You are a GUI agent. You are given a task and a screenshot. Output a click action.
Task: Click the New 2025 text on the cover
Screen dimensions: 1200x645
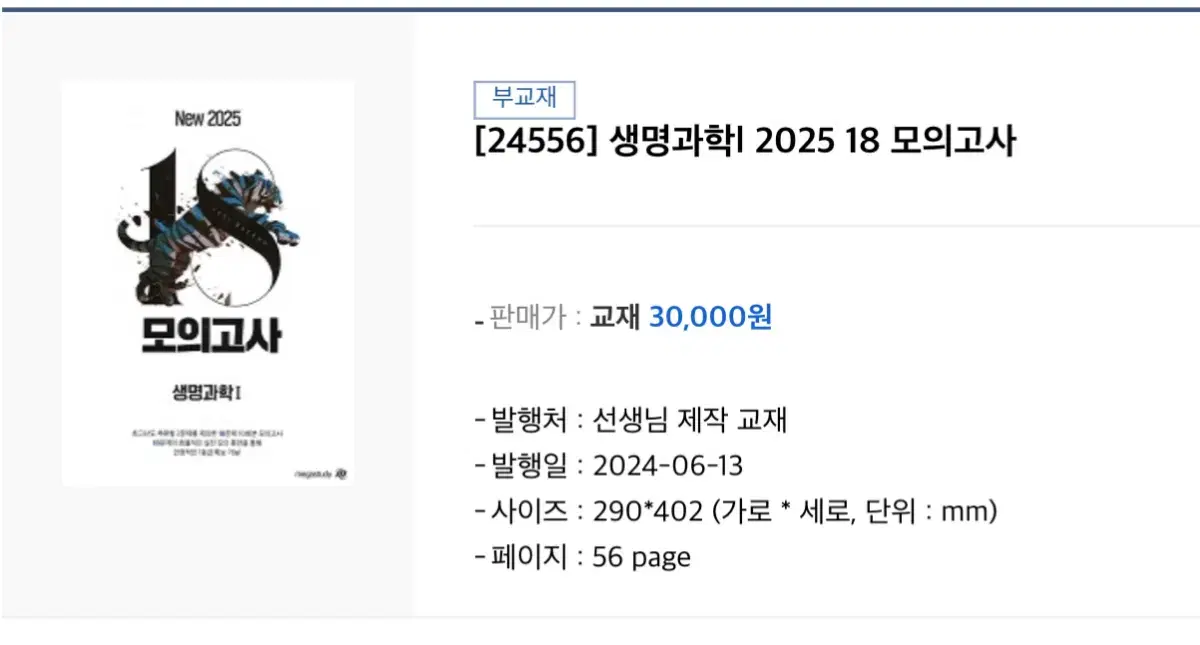[208, 118]
